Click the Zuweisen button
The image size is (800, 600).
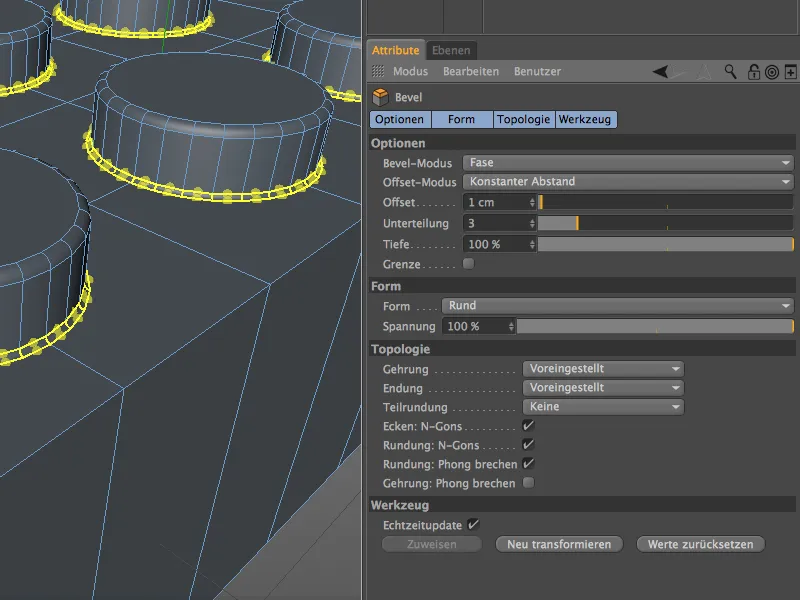point(432,544)
